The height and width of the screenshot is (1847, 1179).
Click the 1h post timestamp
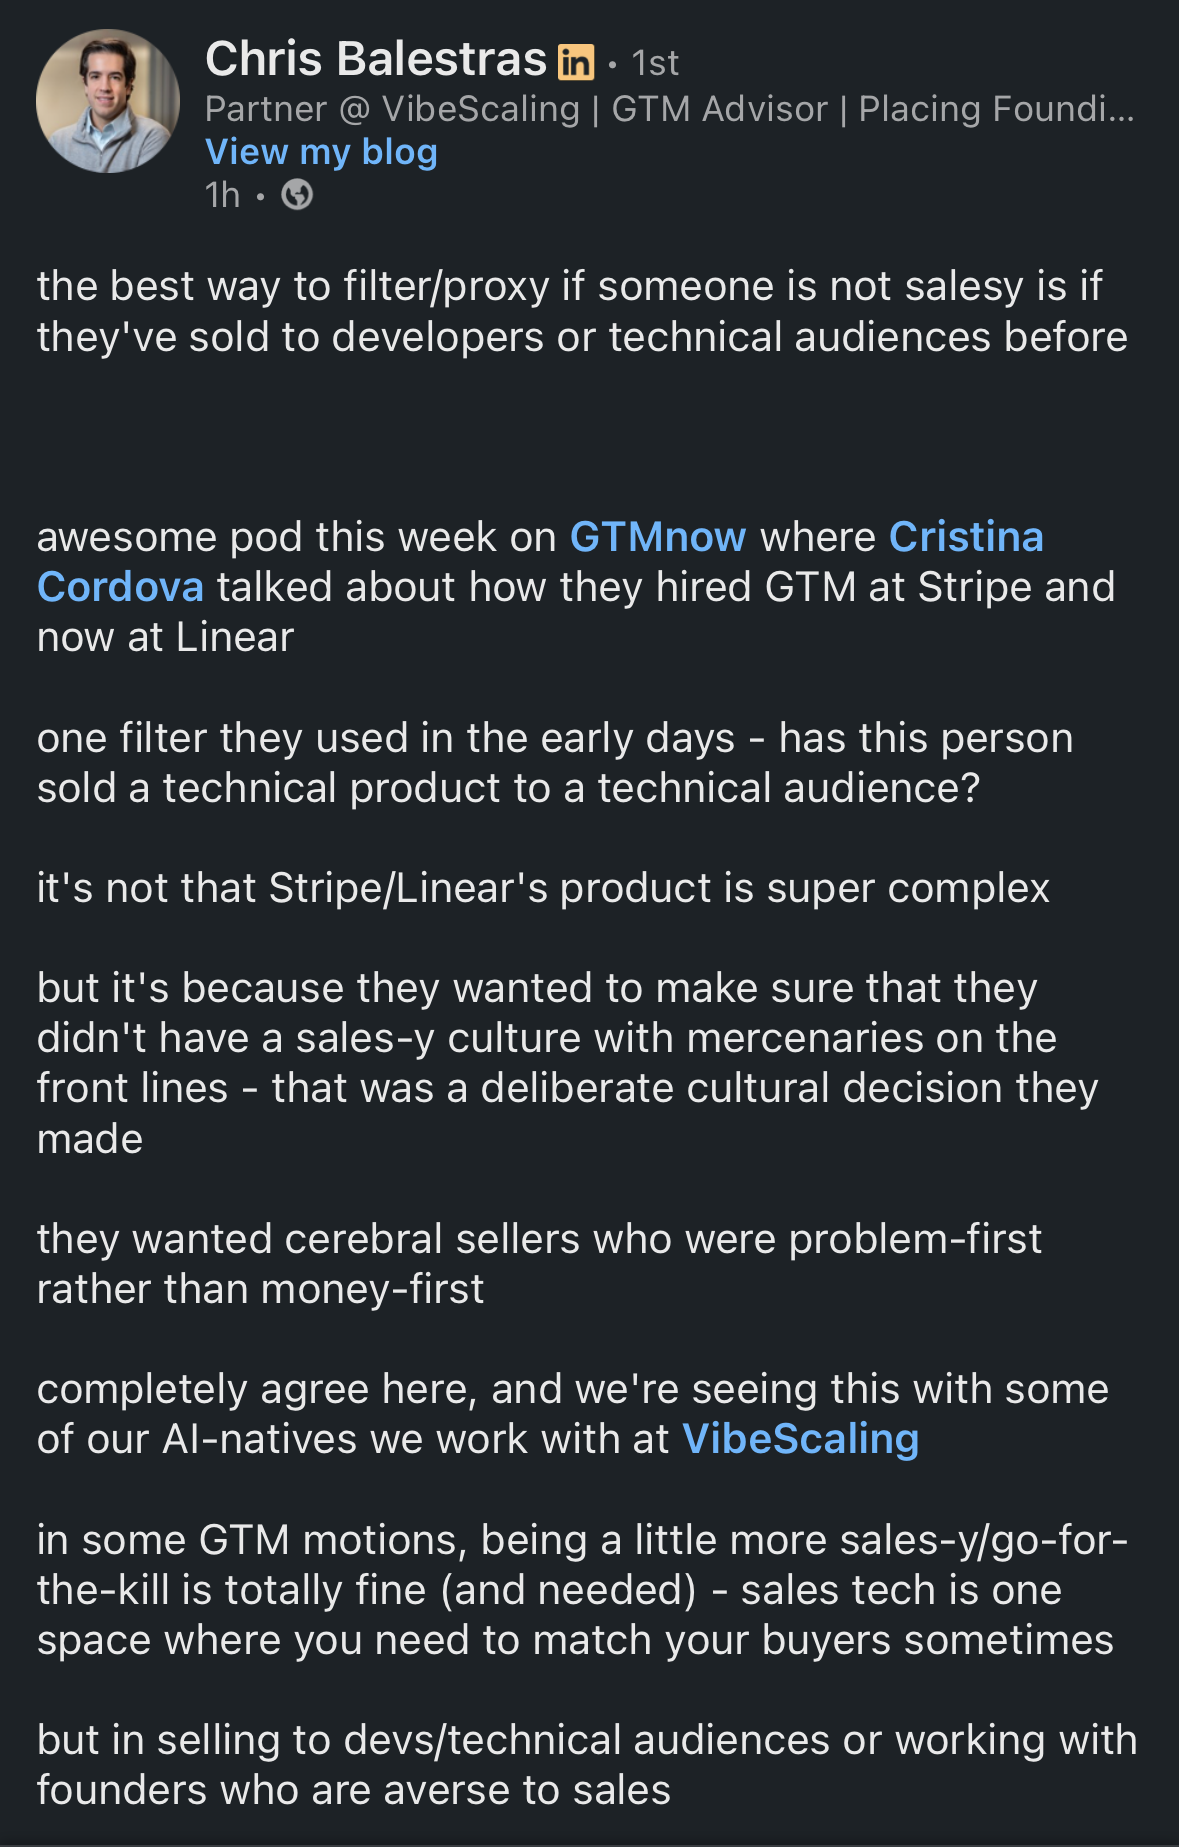click(x=223, y=195)
